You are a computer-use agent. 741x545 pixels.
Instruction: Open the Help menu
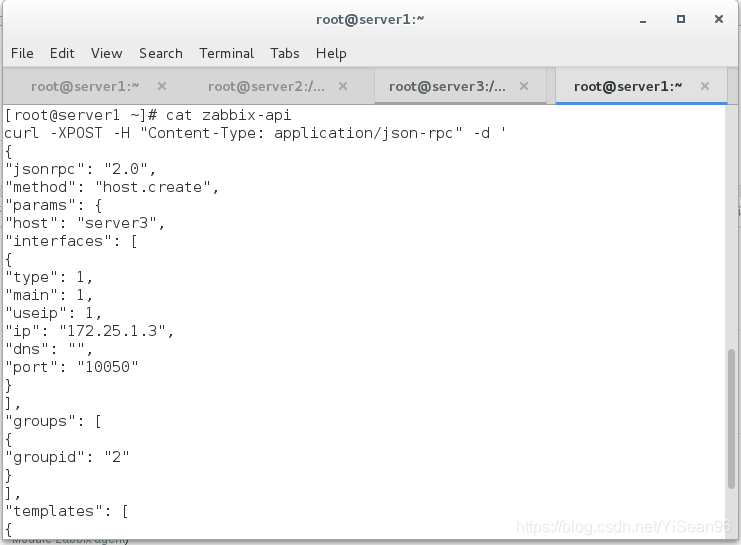click(331, 53)
